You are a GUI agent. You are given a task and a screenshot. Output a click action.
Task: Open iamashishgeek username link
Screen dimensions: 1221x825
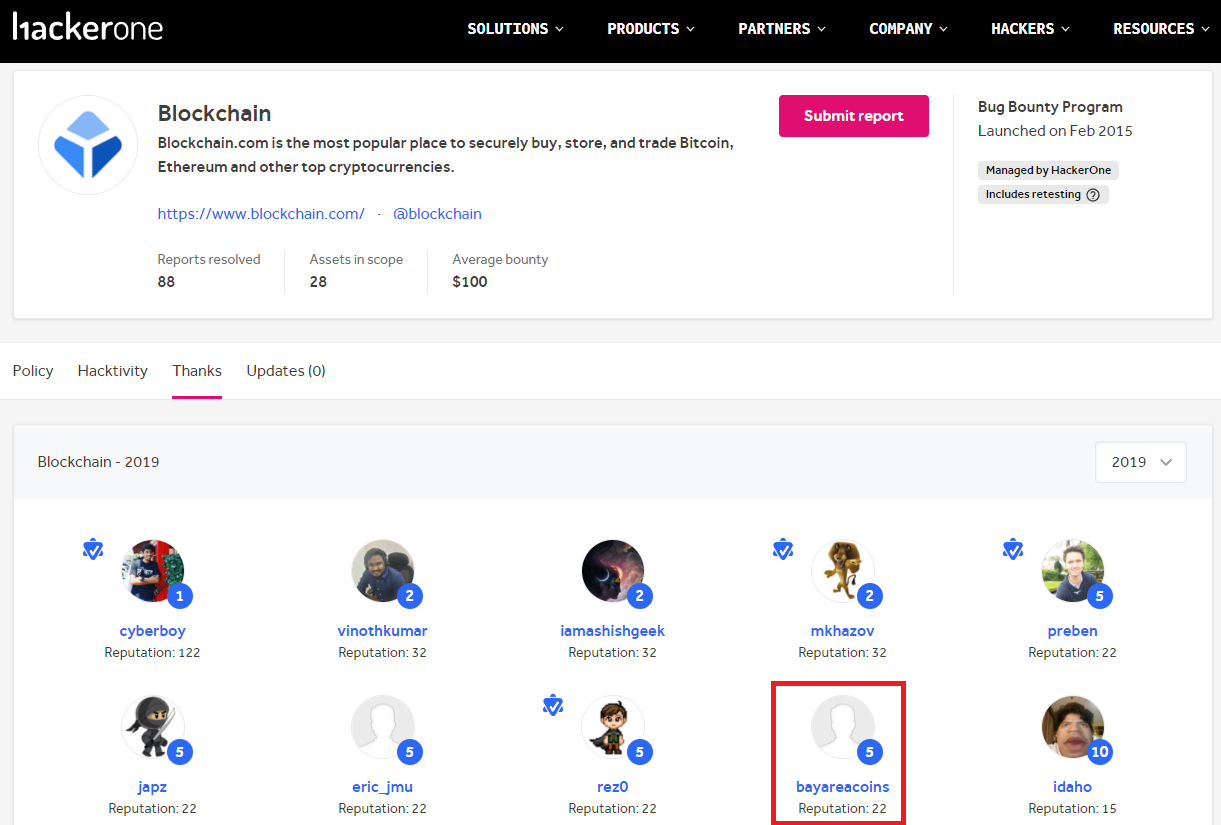click(612, 631)
